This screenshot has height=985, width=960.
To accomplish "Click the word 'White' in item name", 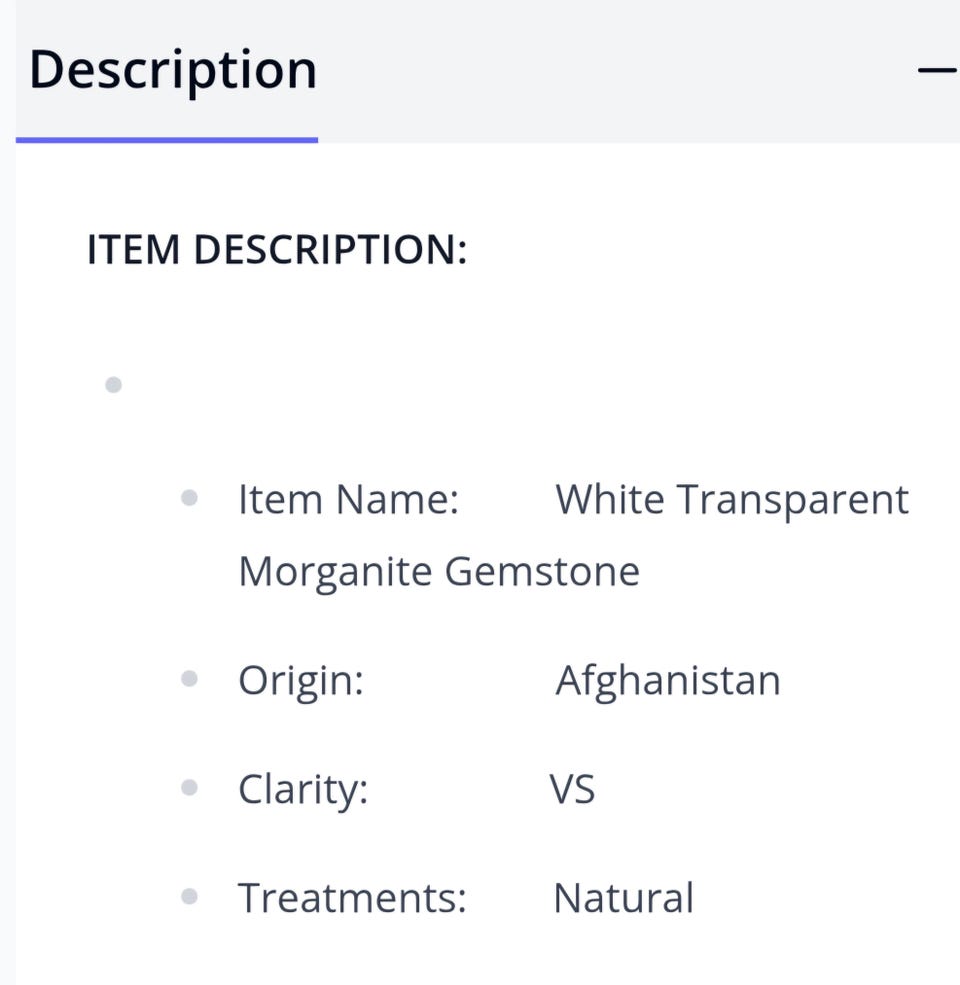I will (609, 499).
